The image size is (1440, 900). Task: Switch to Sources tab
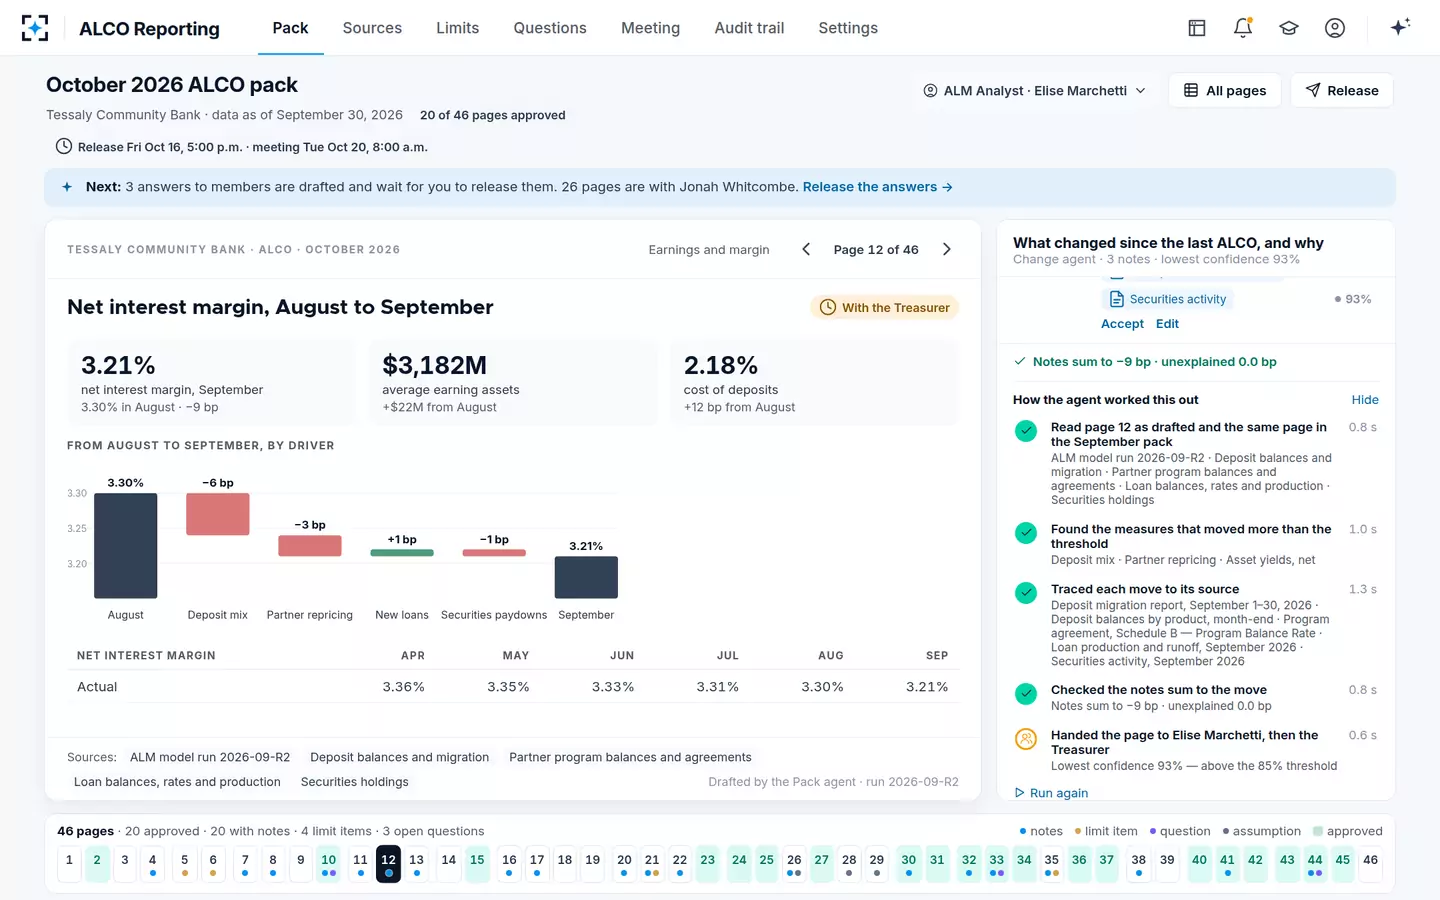click(372, 28)
